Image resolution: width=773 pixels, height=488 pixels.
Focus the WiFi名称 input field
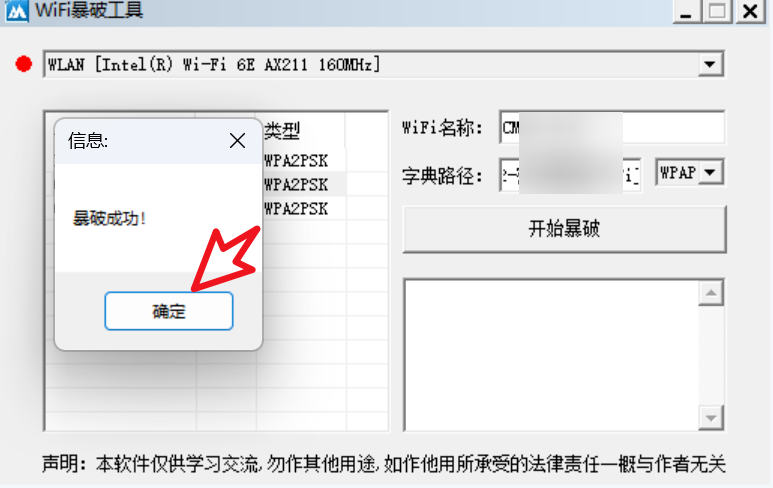point(612,128)
